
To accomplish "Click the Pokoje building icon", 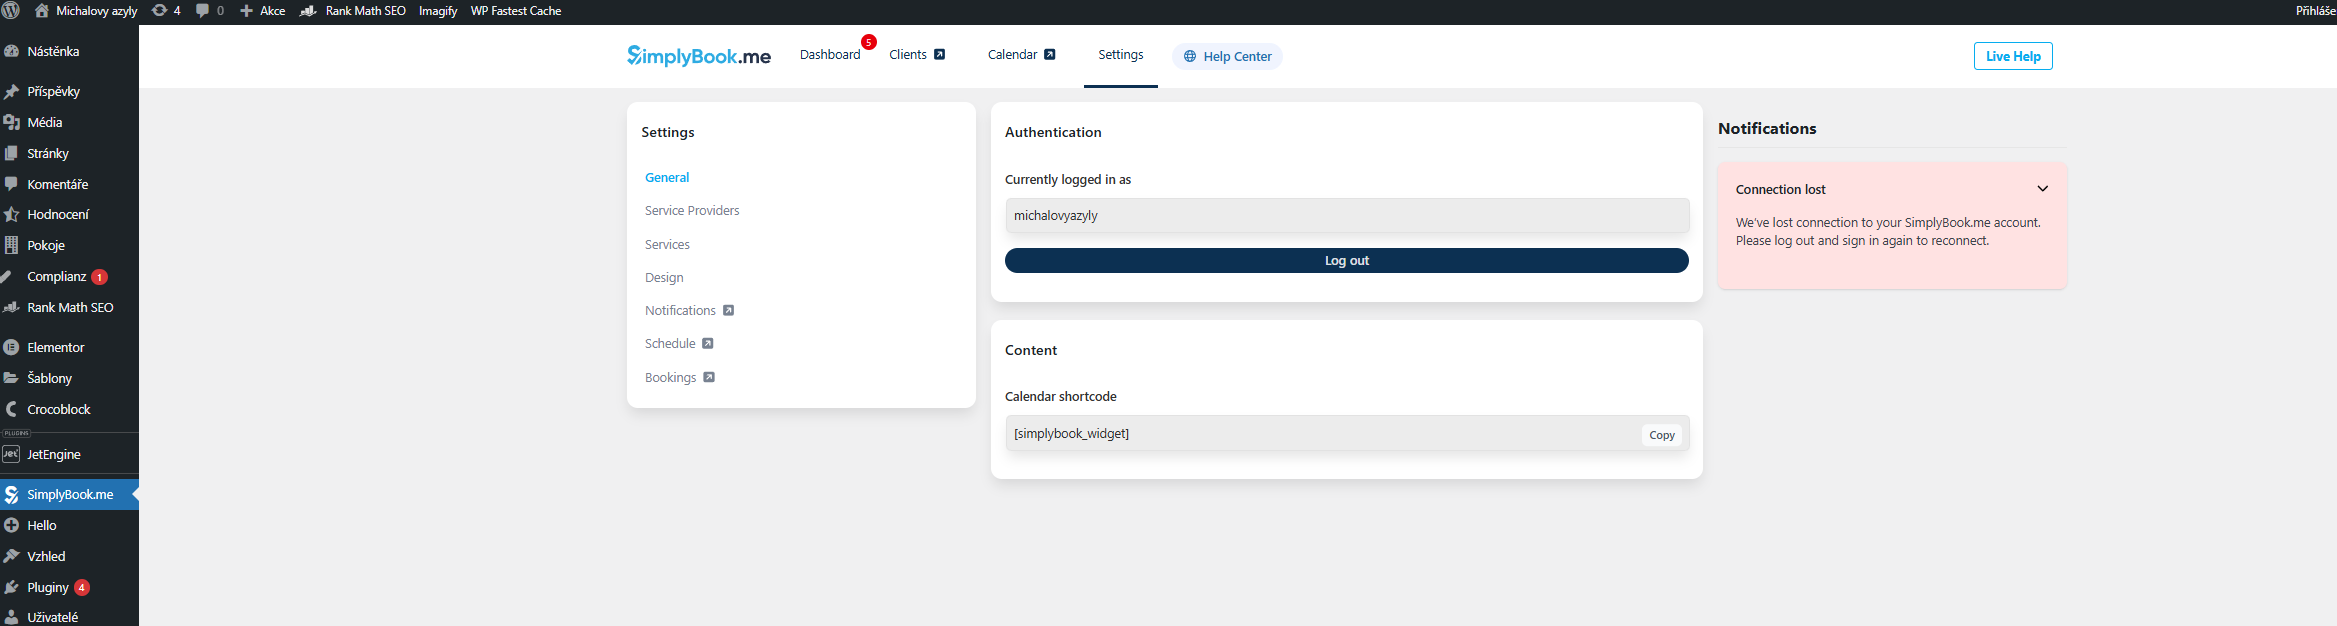I will coord(11,245).
